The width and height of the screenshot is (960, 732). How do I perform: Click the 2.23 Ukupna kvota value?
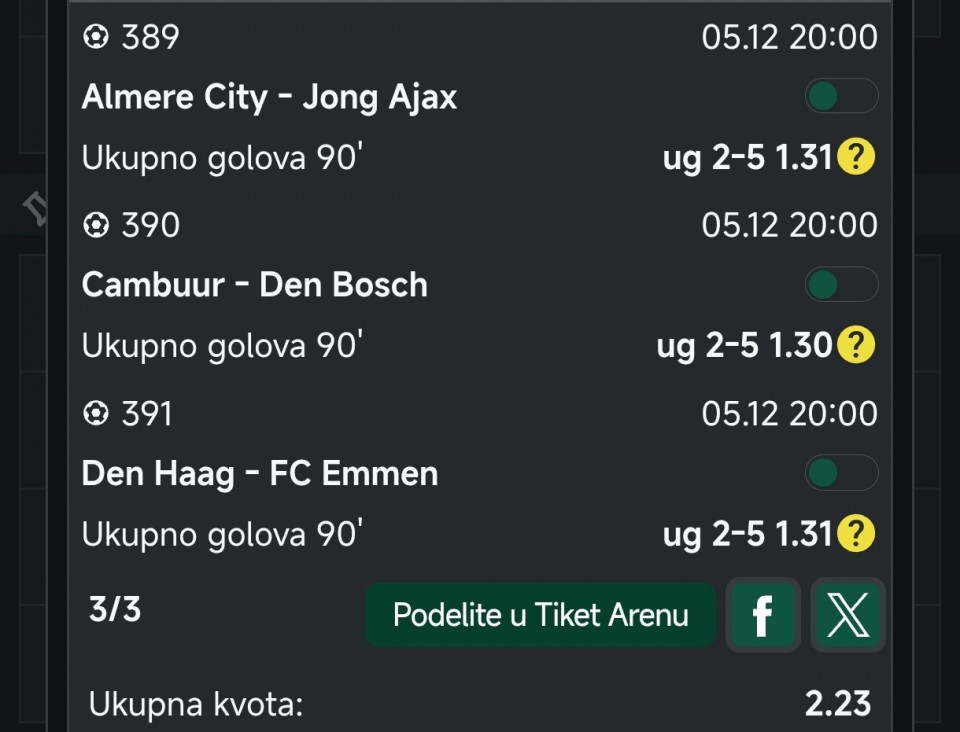(837, 703)
